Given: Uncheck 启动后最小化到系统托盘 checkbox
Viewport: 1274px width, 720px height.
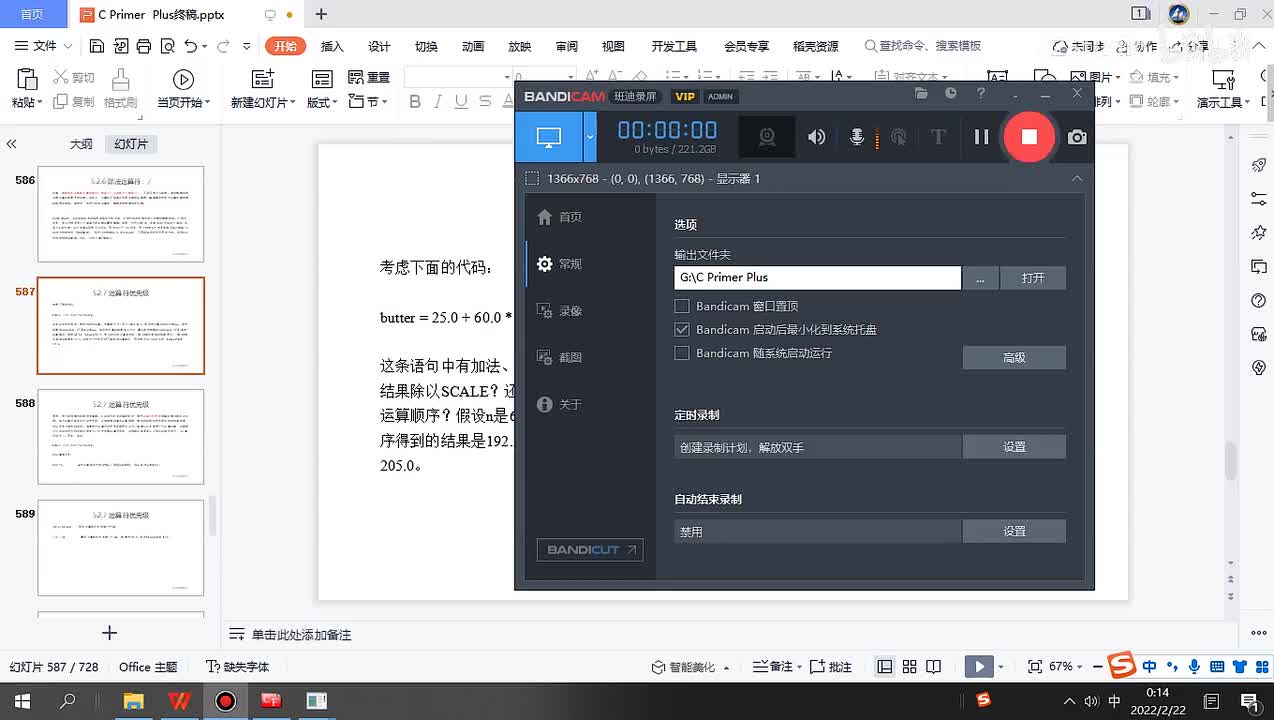Looking at the screenshot, I should point(682,329).
